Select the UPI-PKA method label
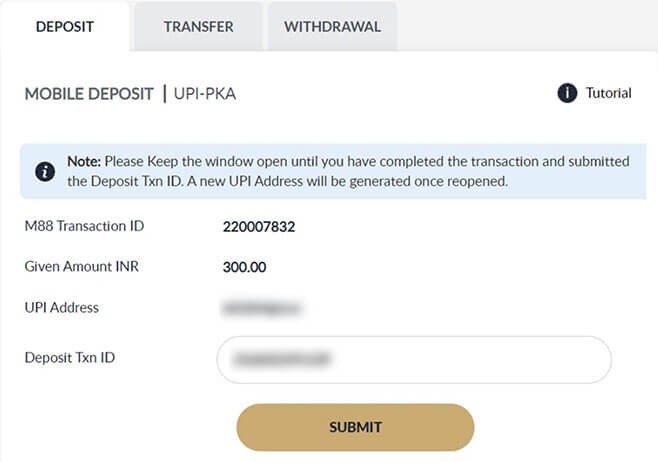 (x=205, y=94)
